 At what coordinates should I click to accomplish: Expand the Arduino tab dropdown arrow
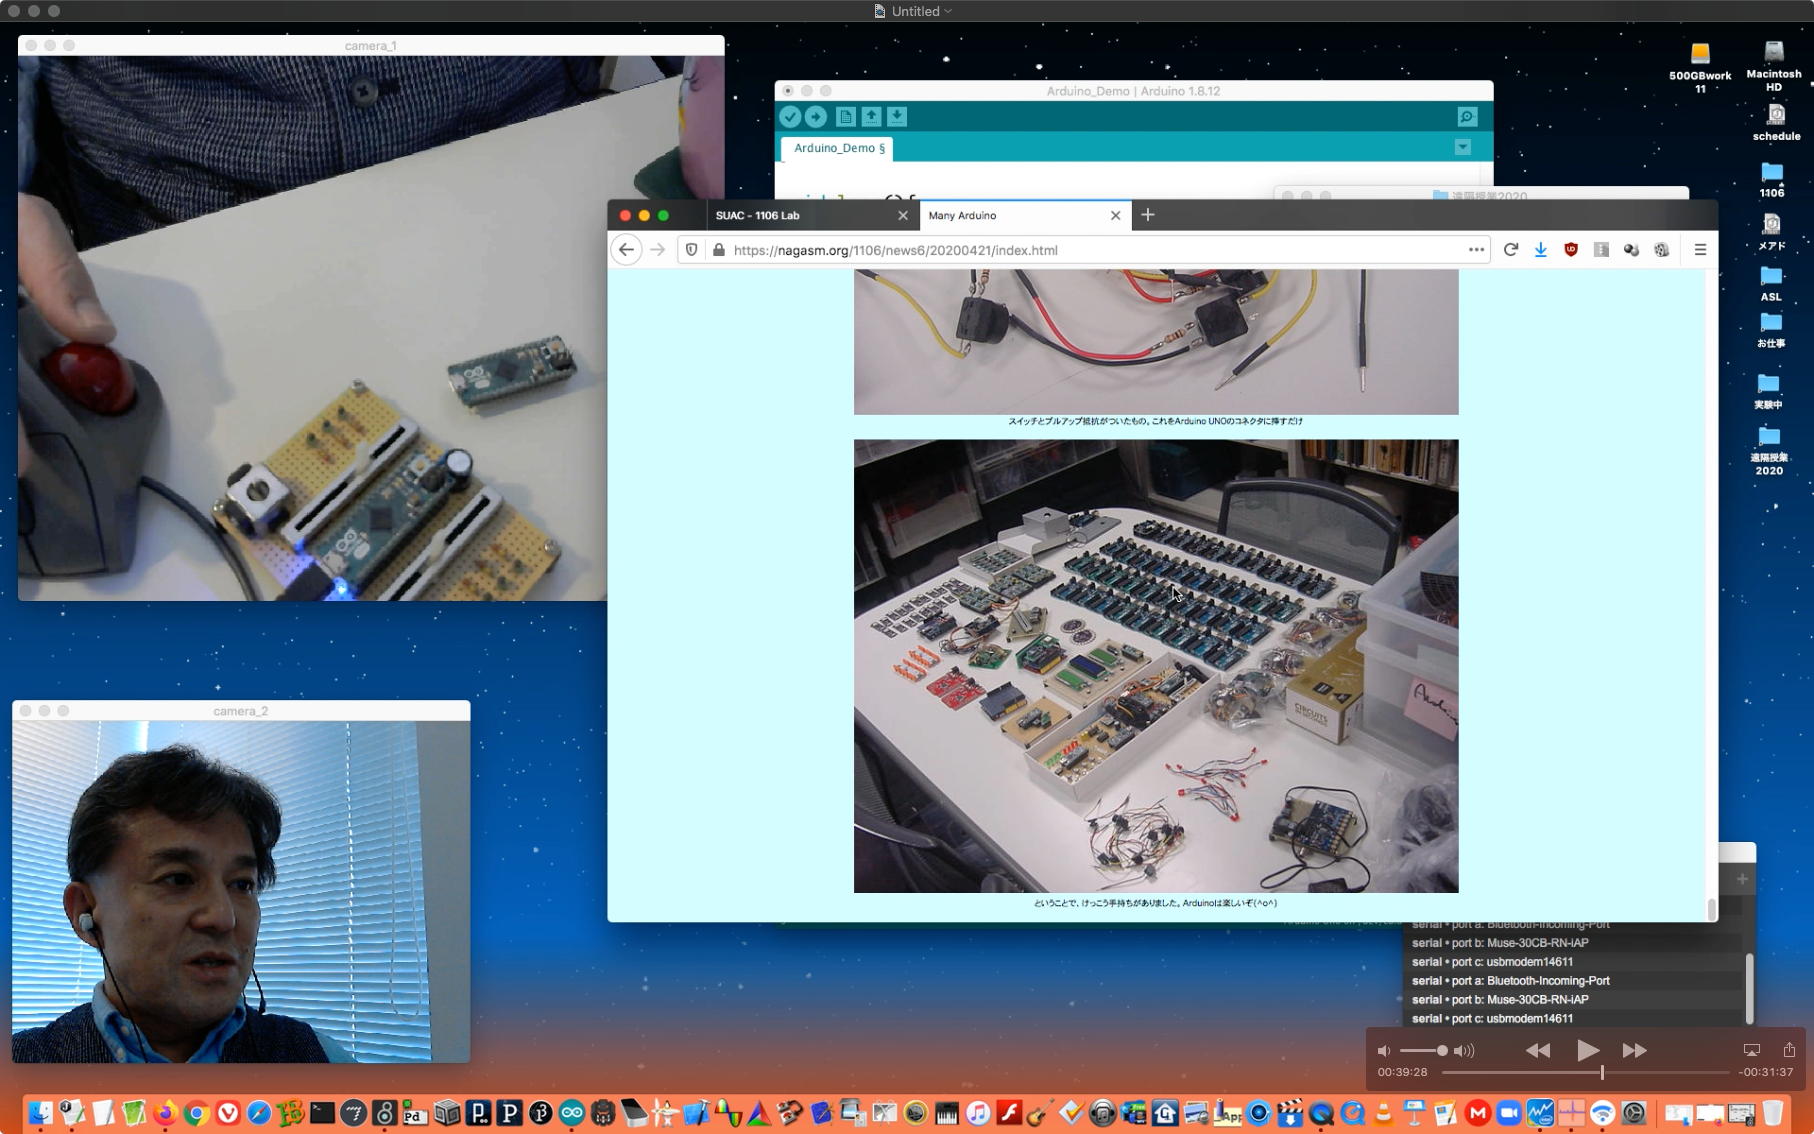click(1462, 148)
